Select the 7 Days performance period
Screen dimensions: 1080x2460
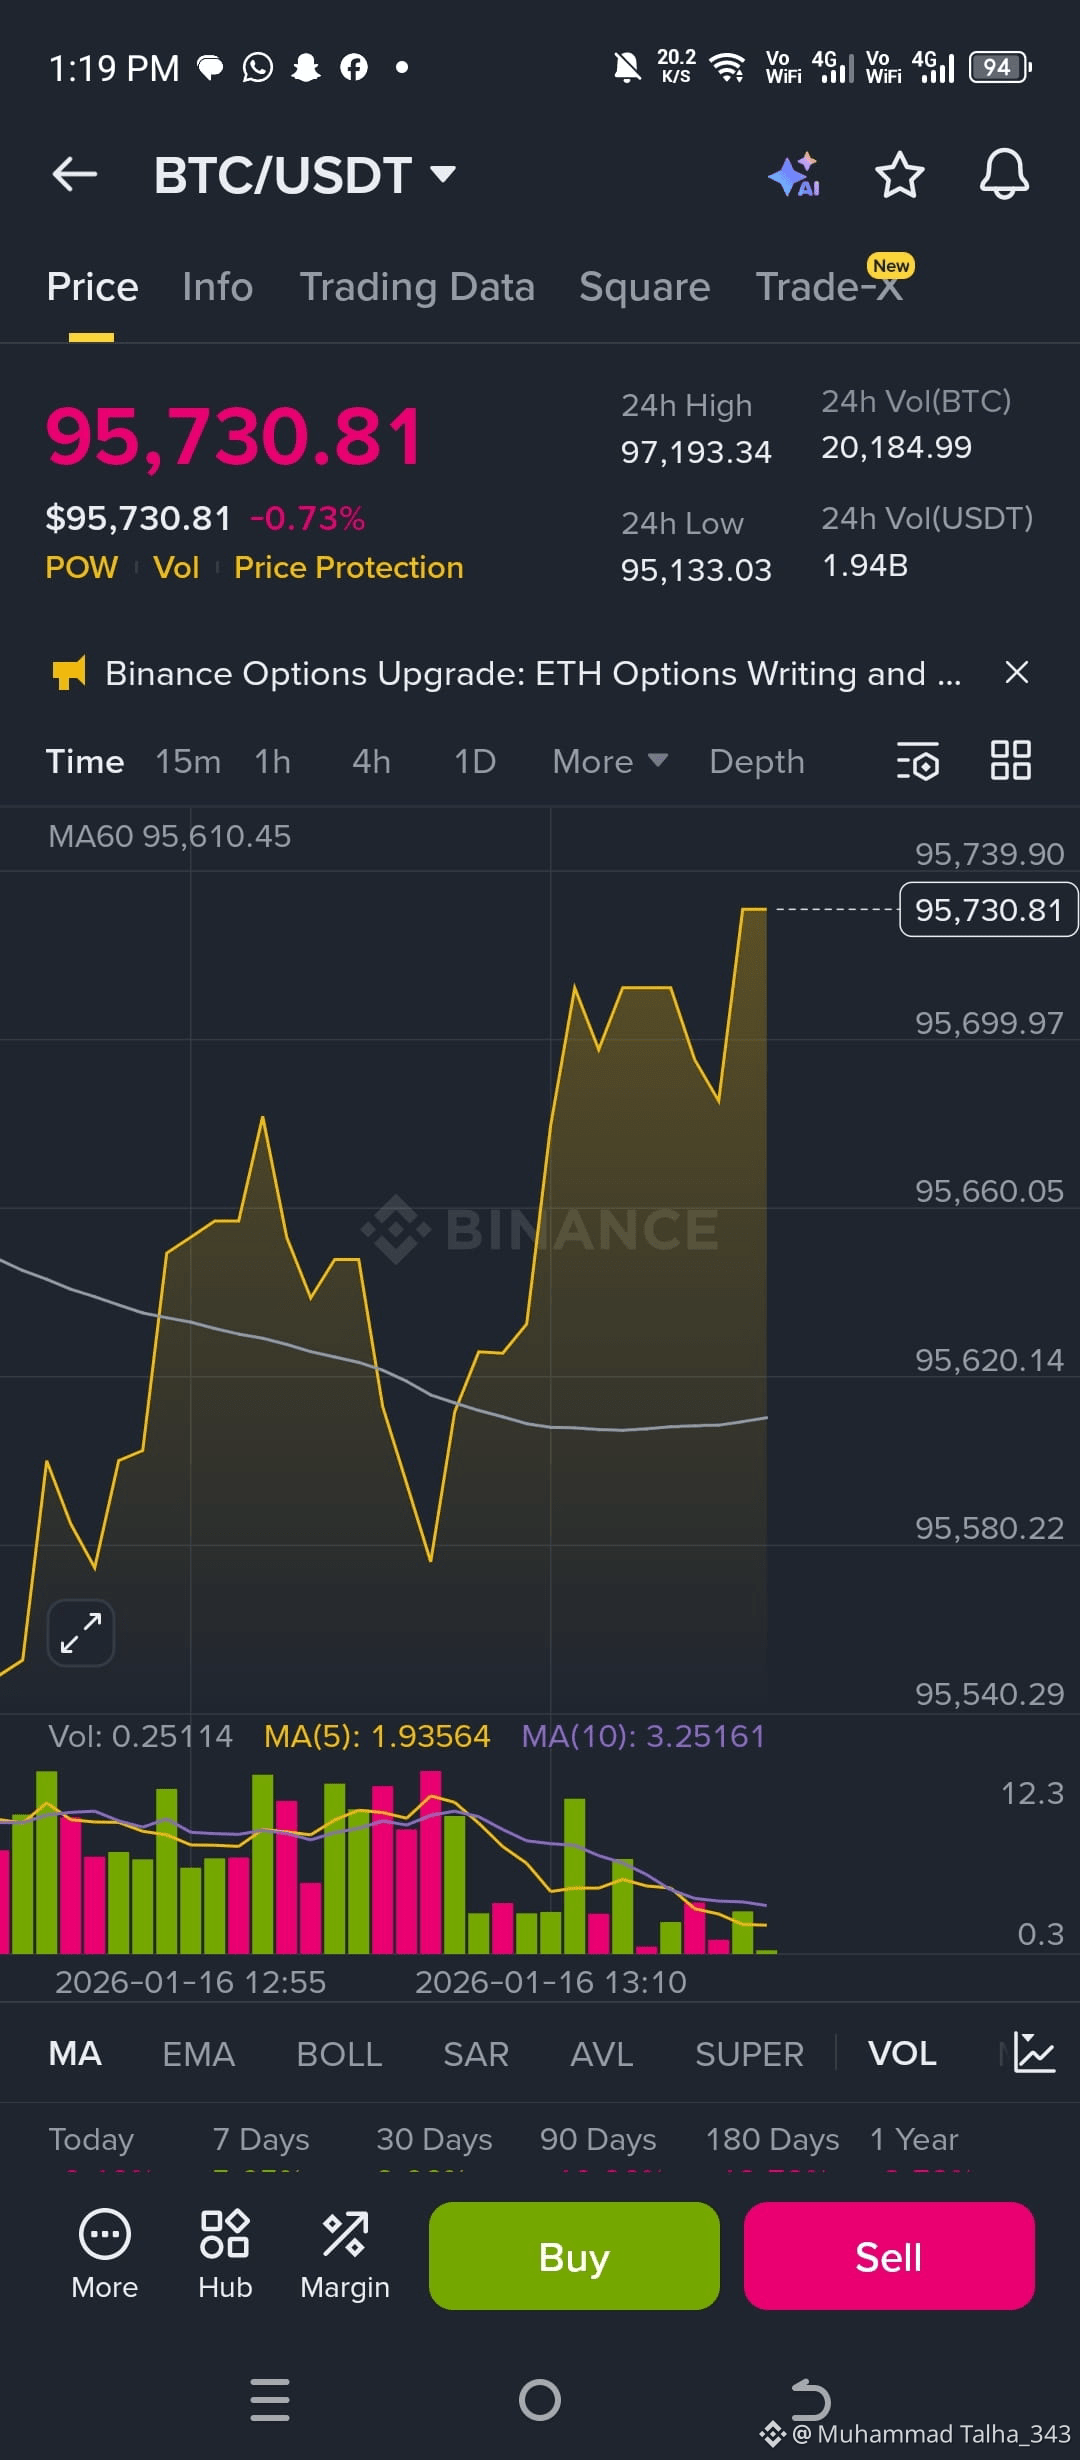pos(261,2139)
